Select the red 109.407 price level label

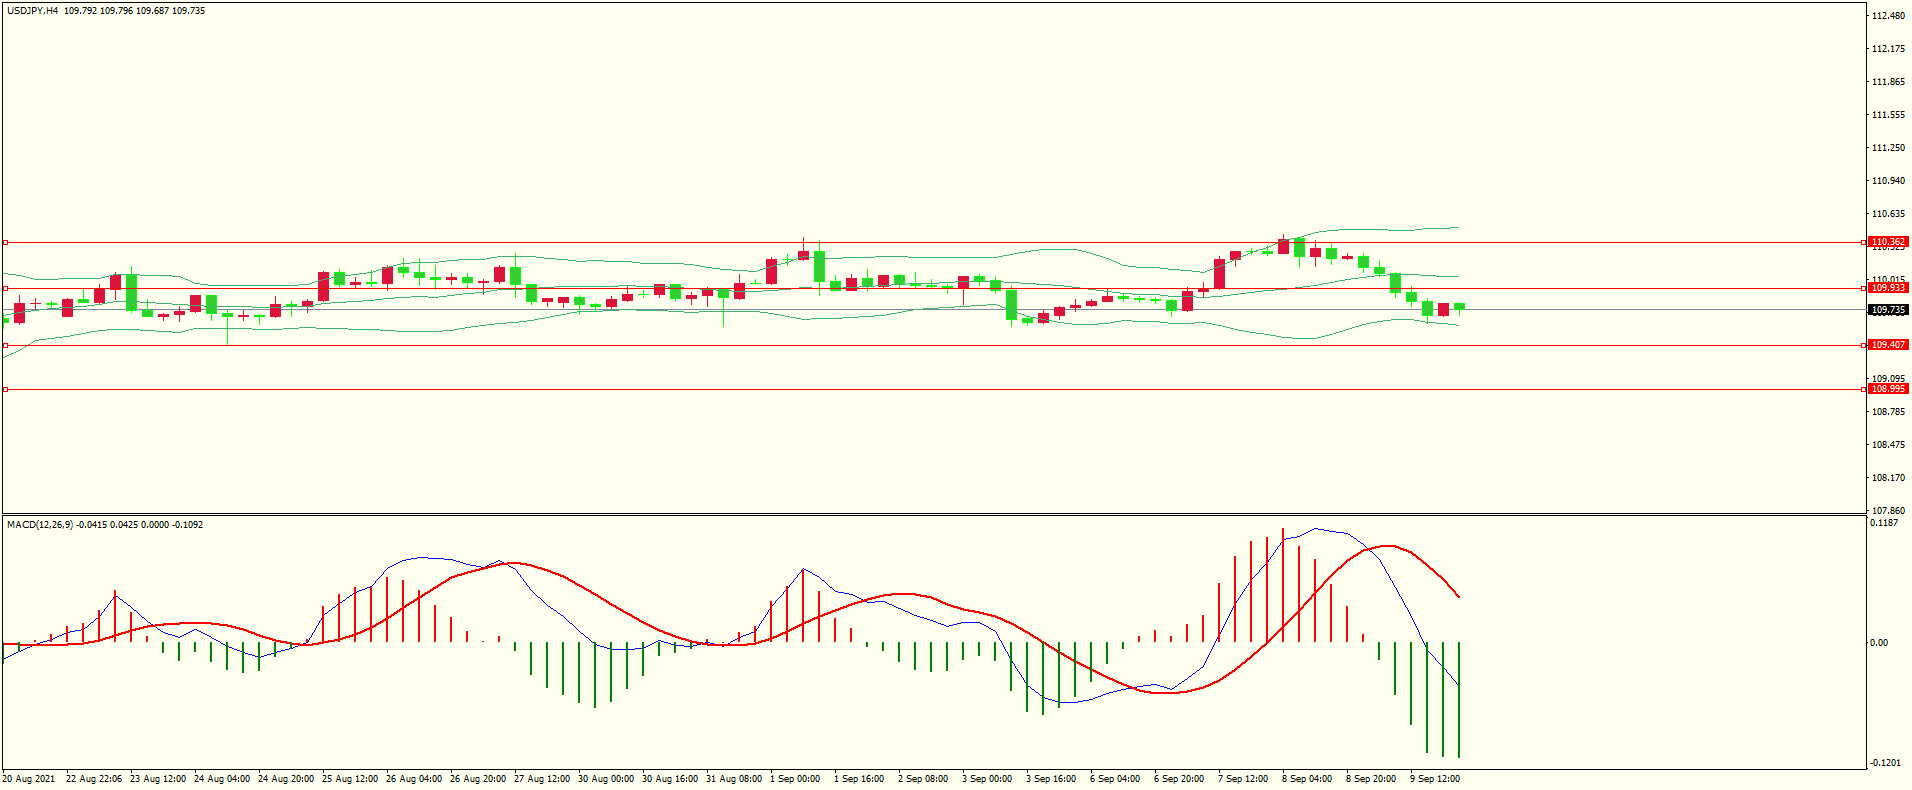point(1888,345)
